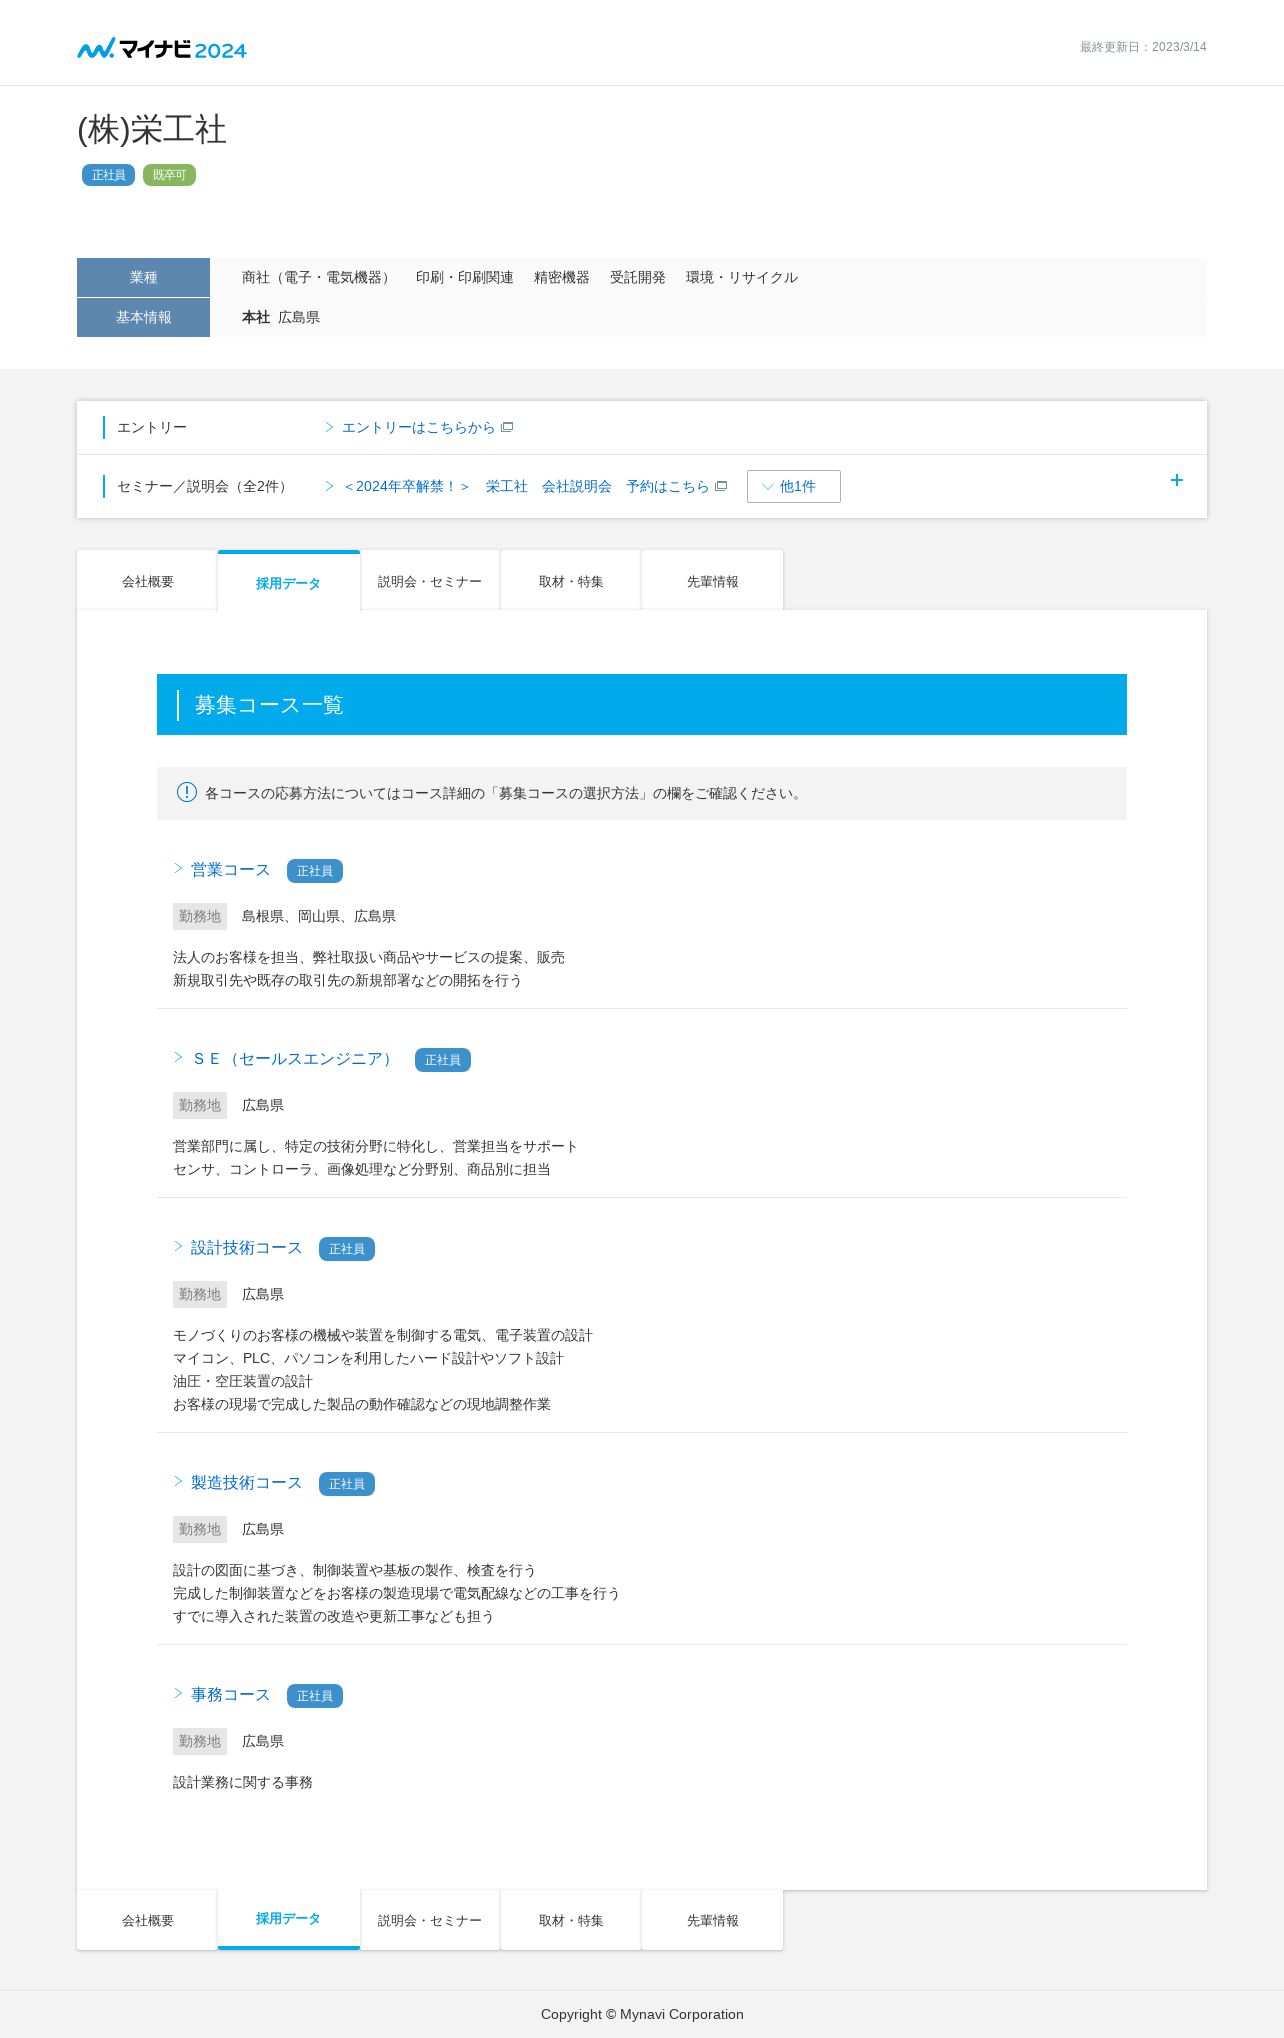Click the 募集コース一覧 heading

click(269, 705)
